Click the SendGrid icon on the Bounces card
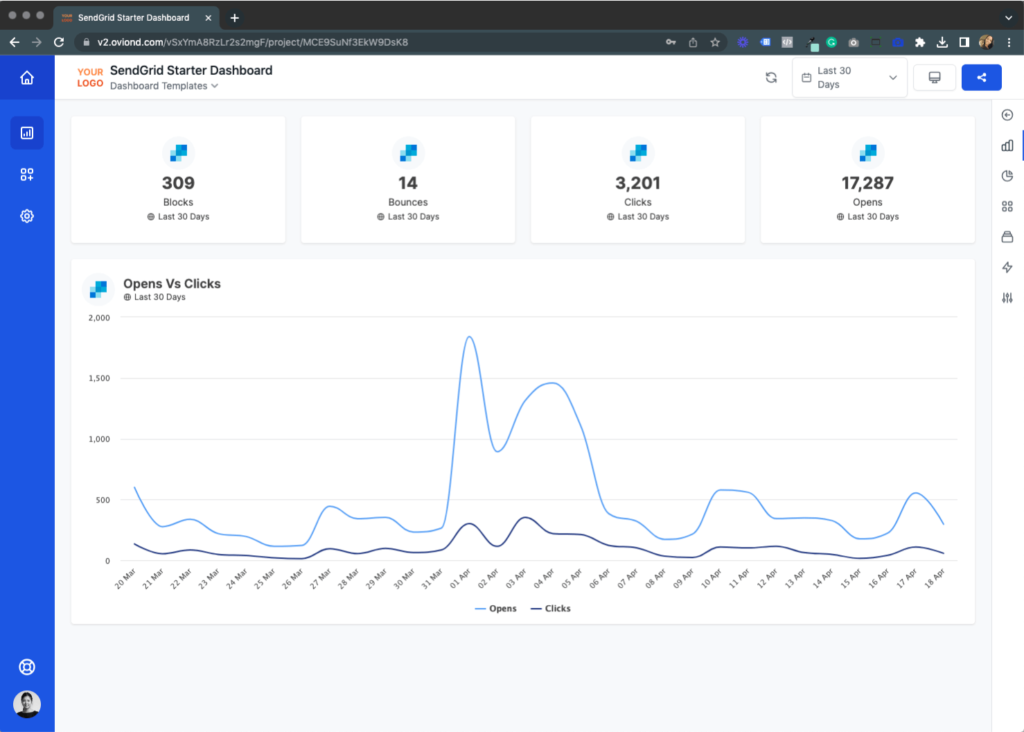This screenshot has width=1024, height=732. coord(408,153)
